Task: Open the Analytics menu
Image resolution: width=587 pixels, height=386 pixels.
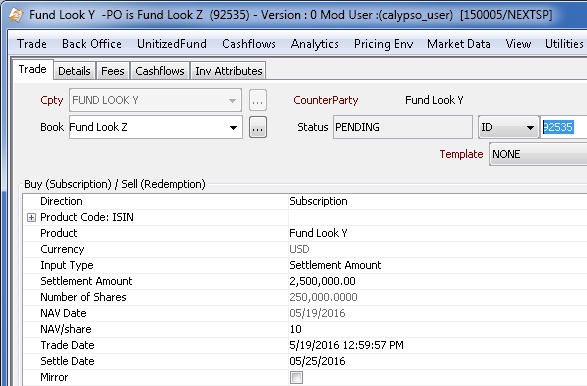Action: pyautogui.click(x=314, y=44)
